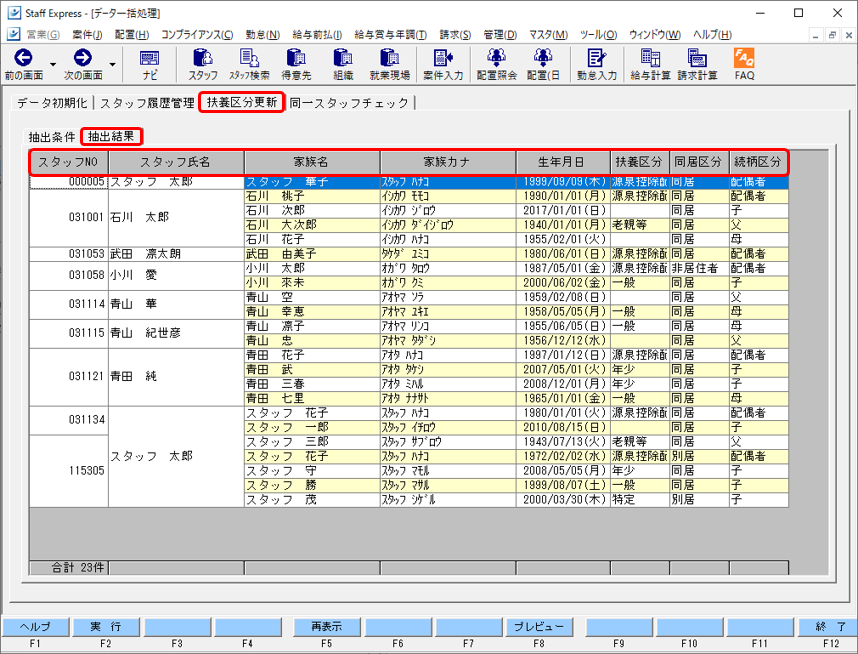
Task: Open the 請求(S) menu
Action: 455,35
